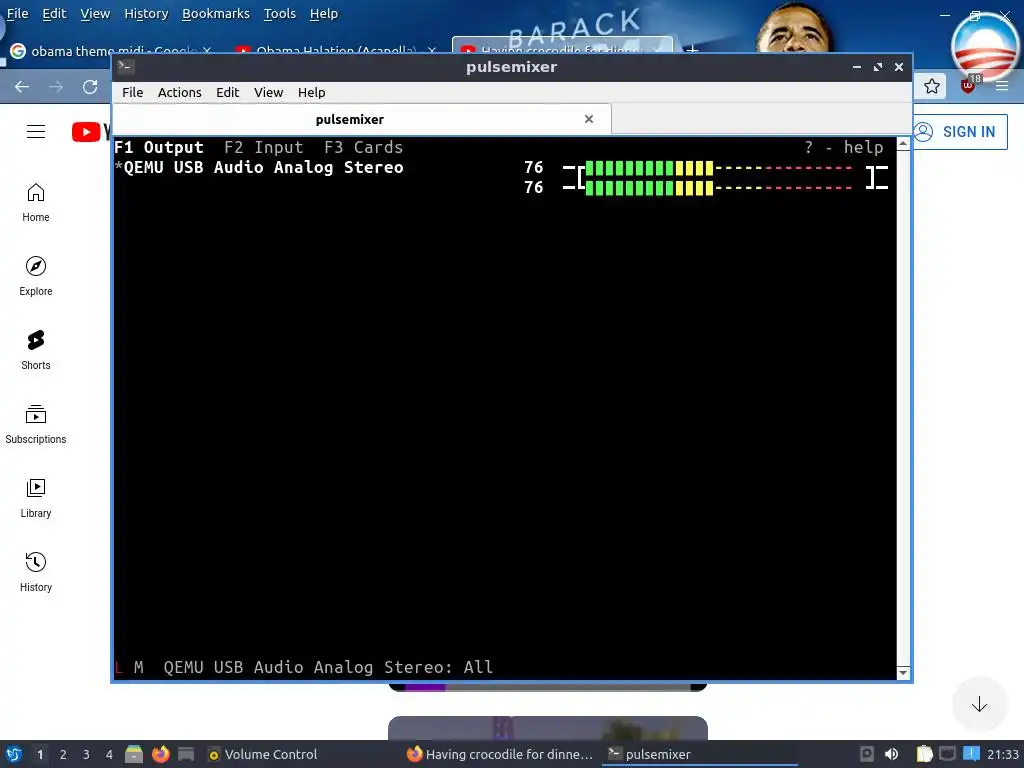The image size is (1024, 768).
Task: Open the volume speaker tray icon
Action: coord(891,754)
